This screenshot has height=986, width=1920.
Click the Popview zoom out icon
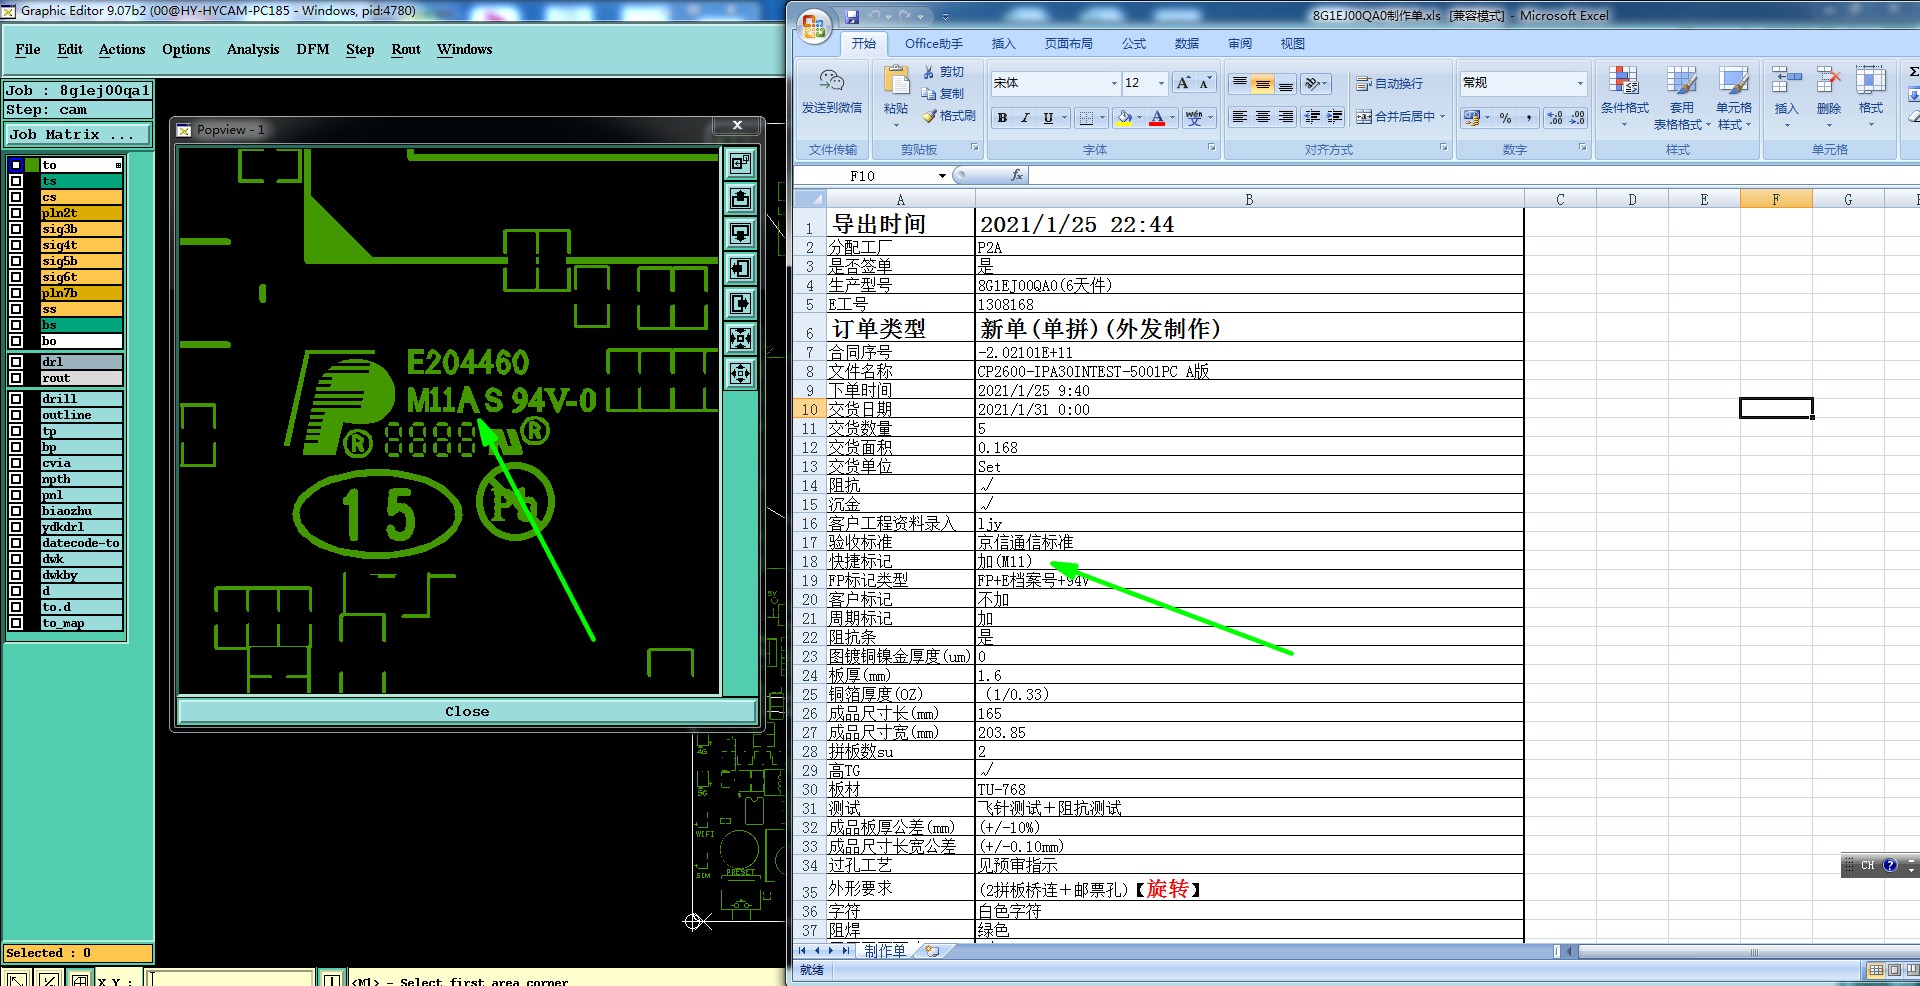tap(740, 373)
